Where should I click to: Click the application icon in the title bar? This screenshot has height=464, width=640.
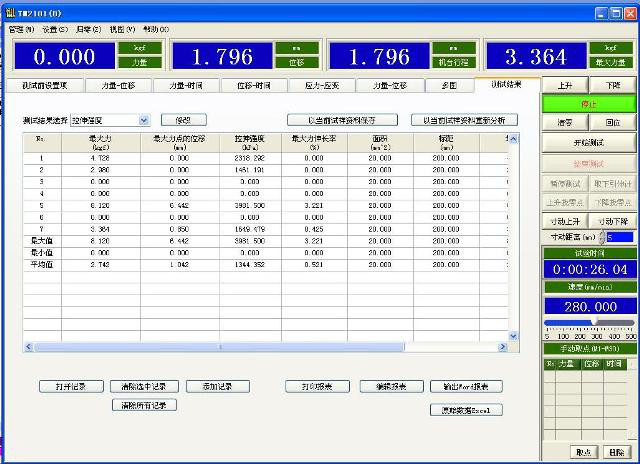tap(10, 13)
